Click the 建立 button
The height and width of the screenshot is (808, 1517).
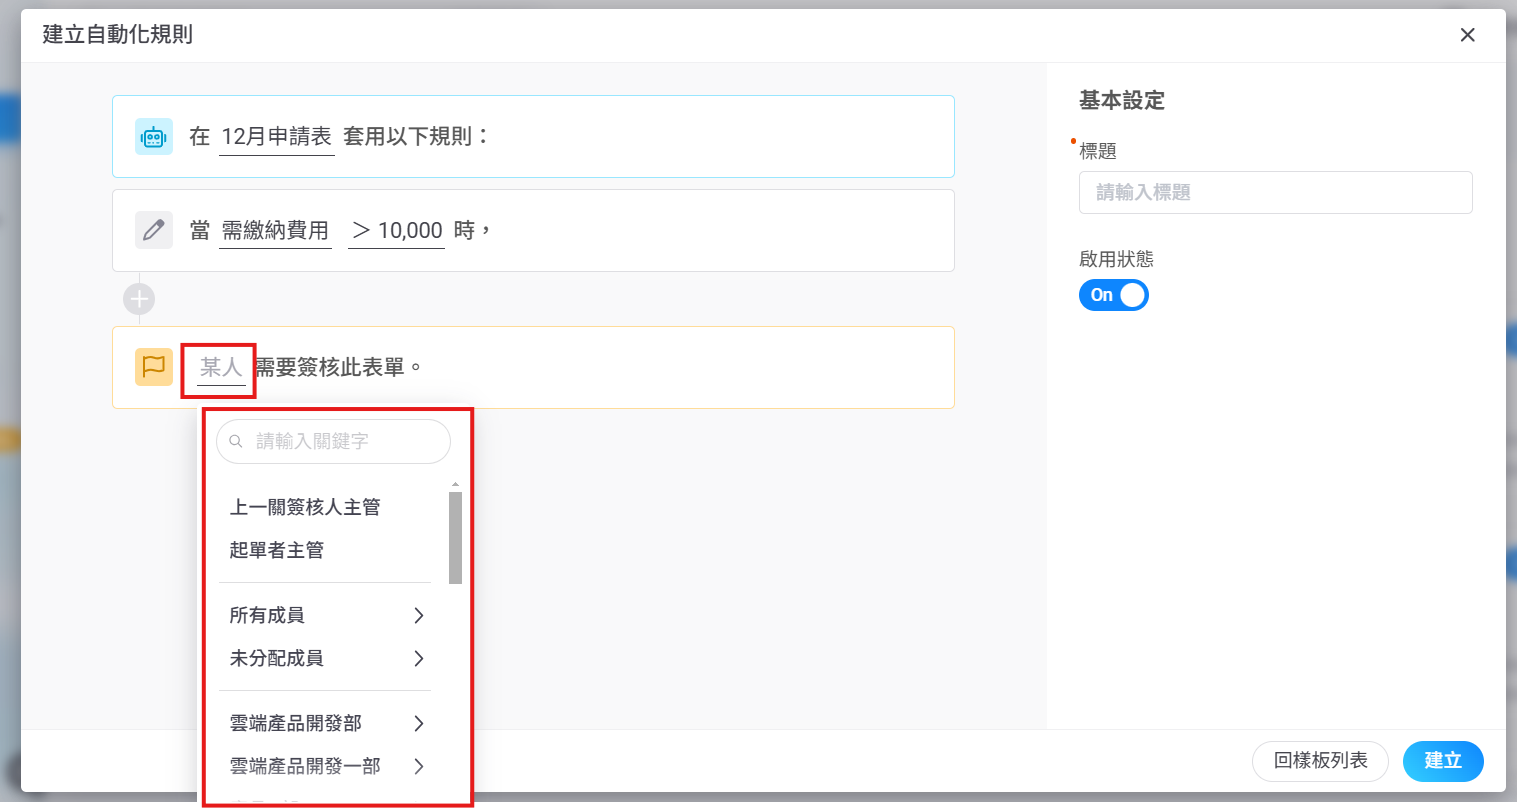1442,761
